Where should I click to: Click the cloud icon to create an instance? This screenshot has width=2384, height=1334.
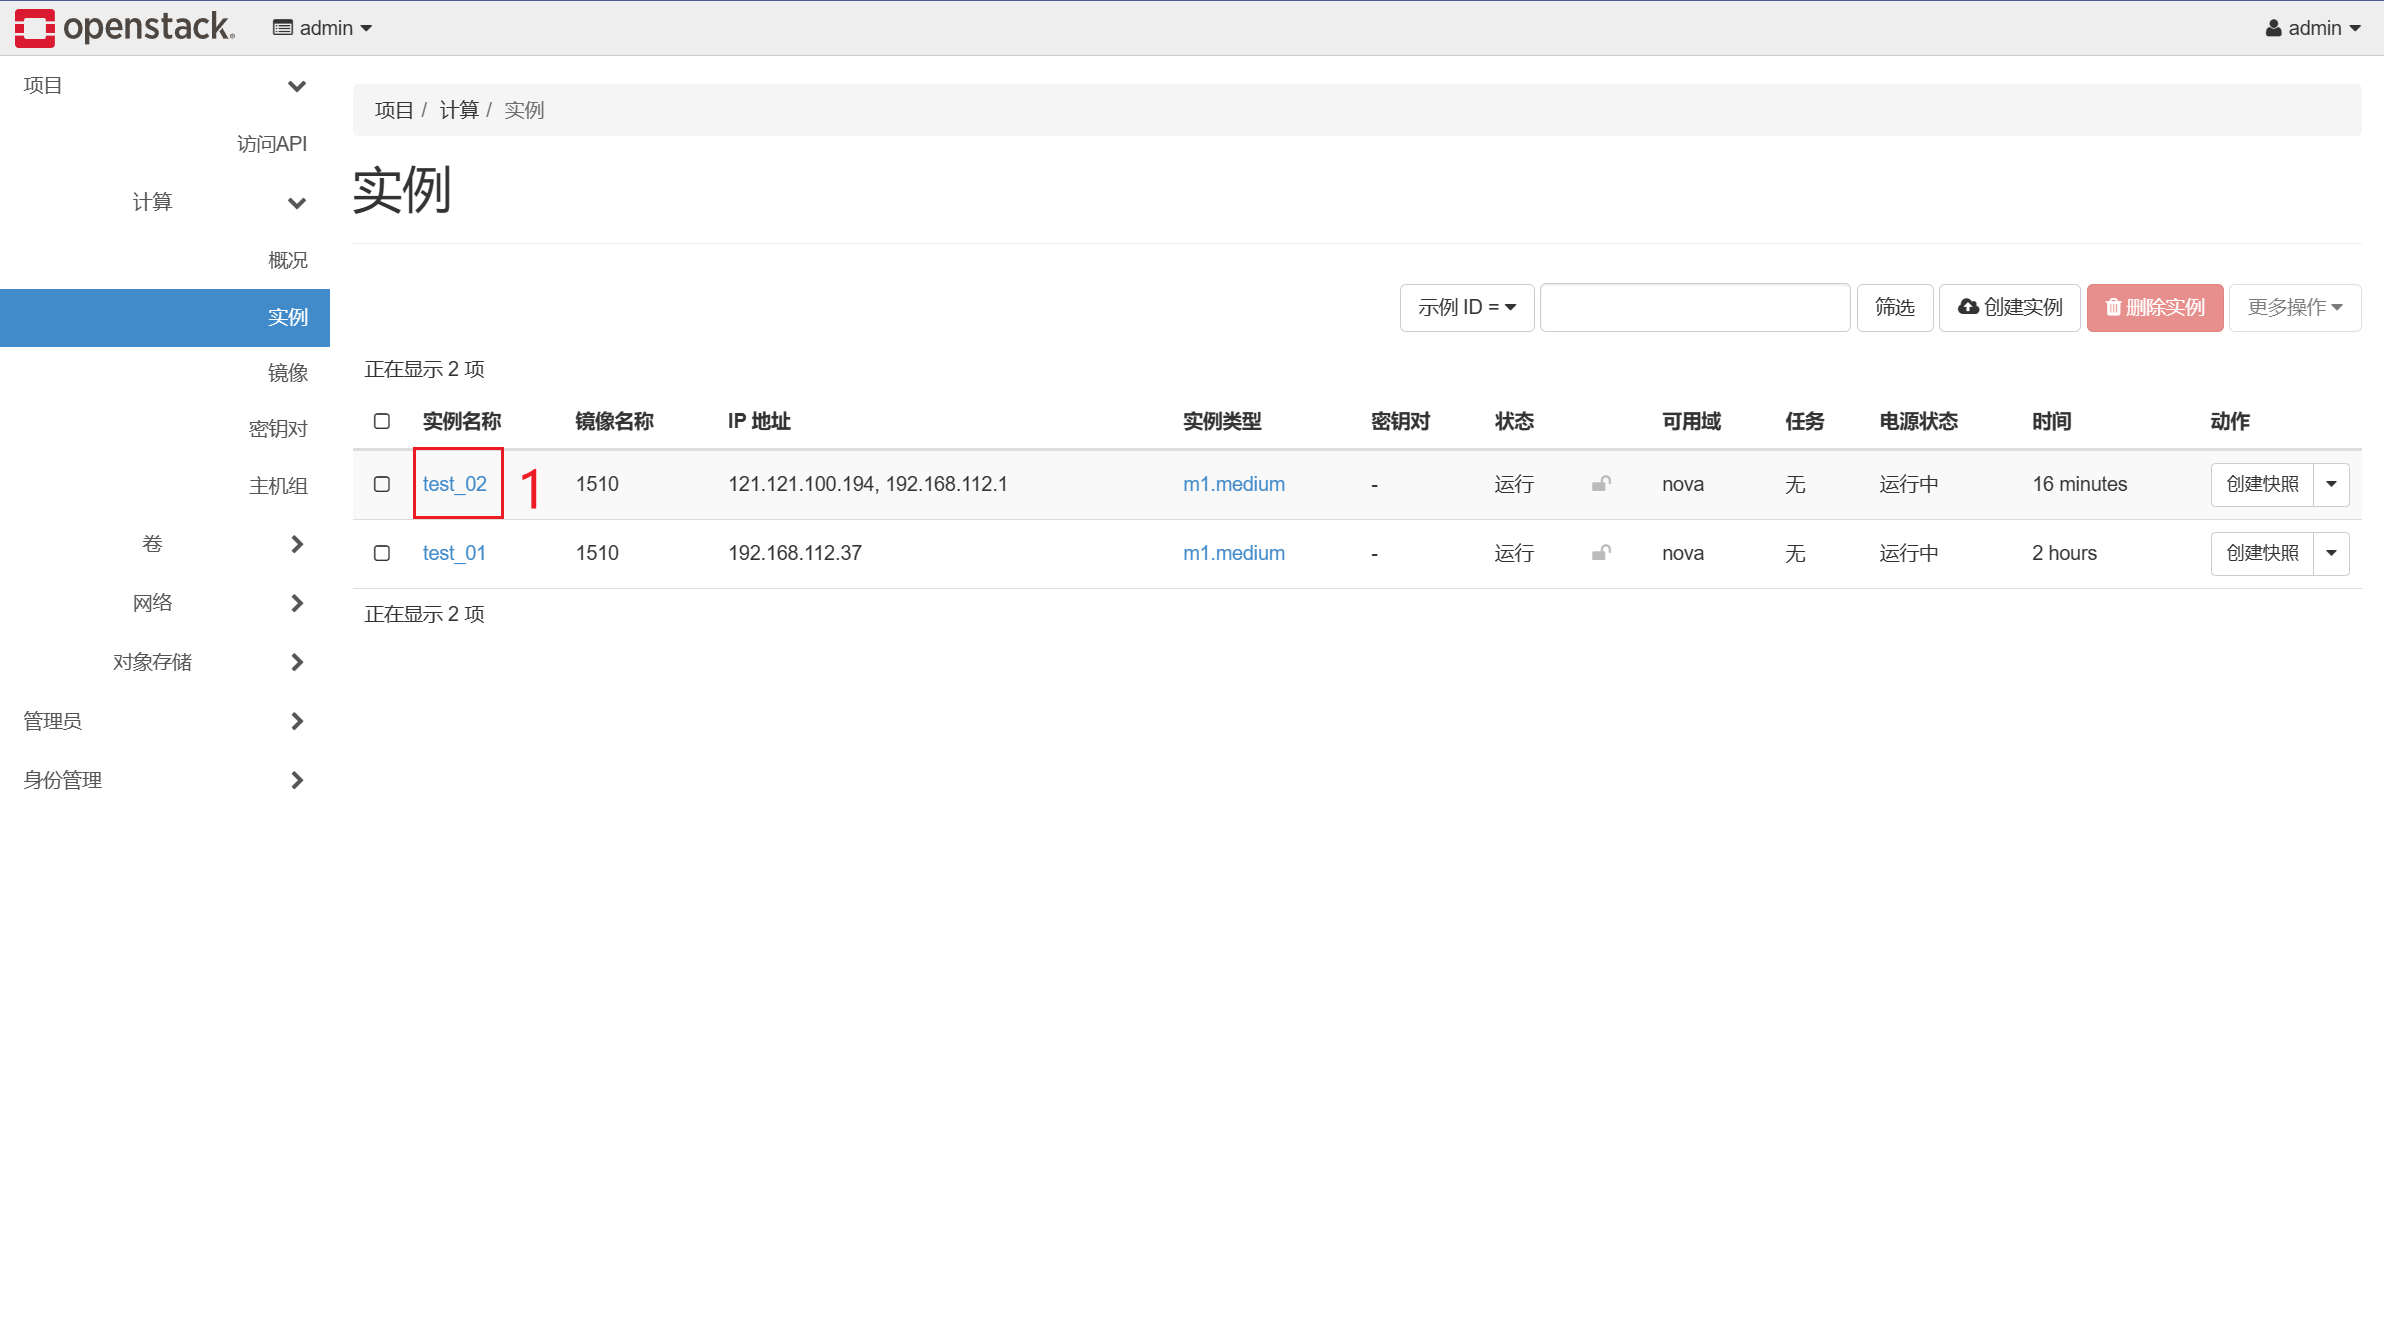[x=1967, y=307]
